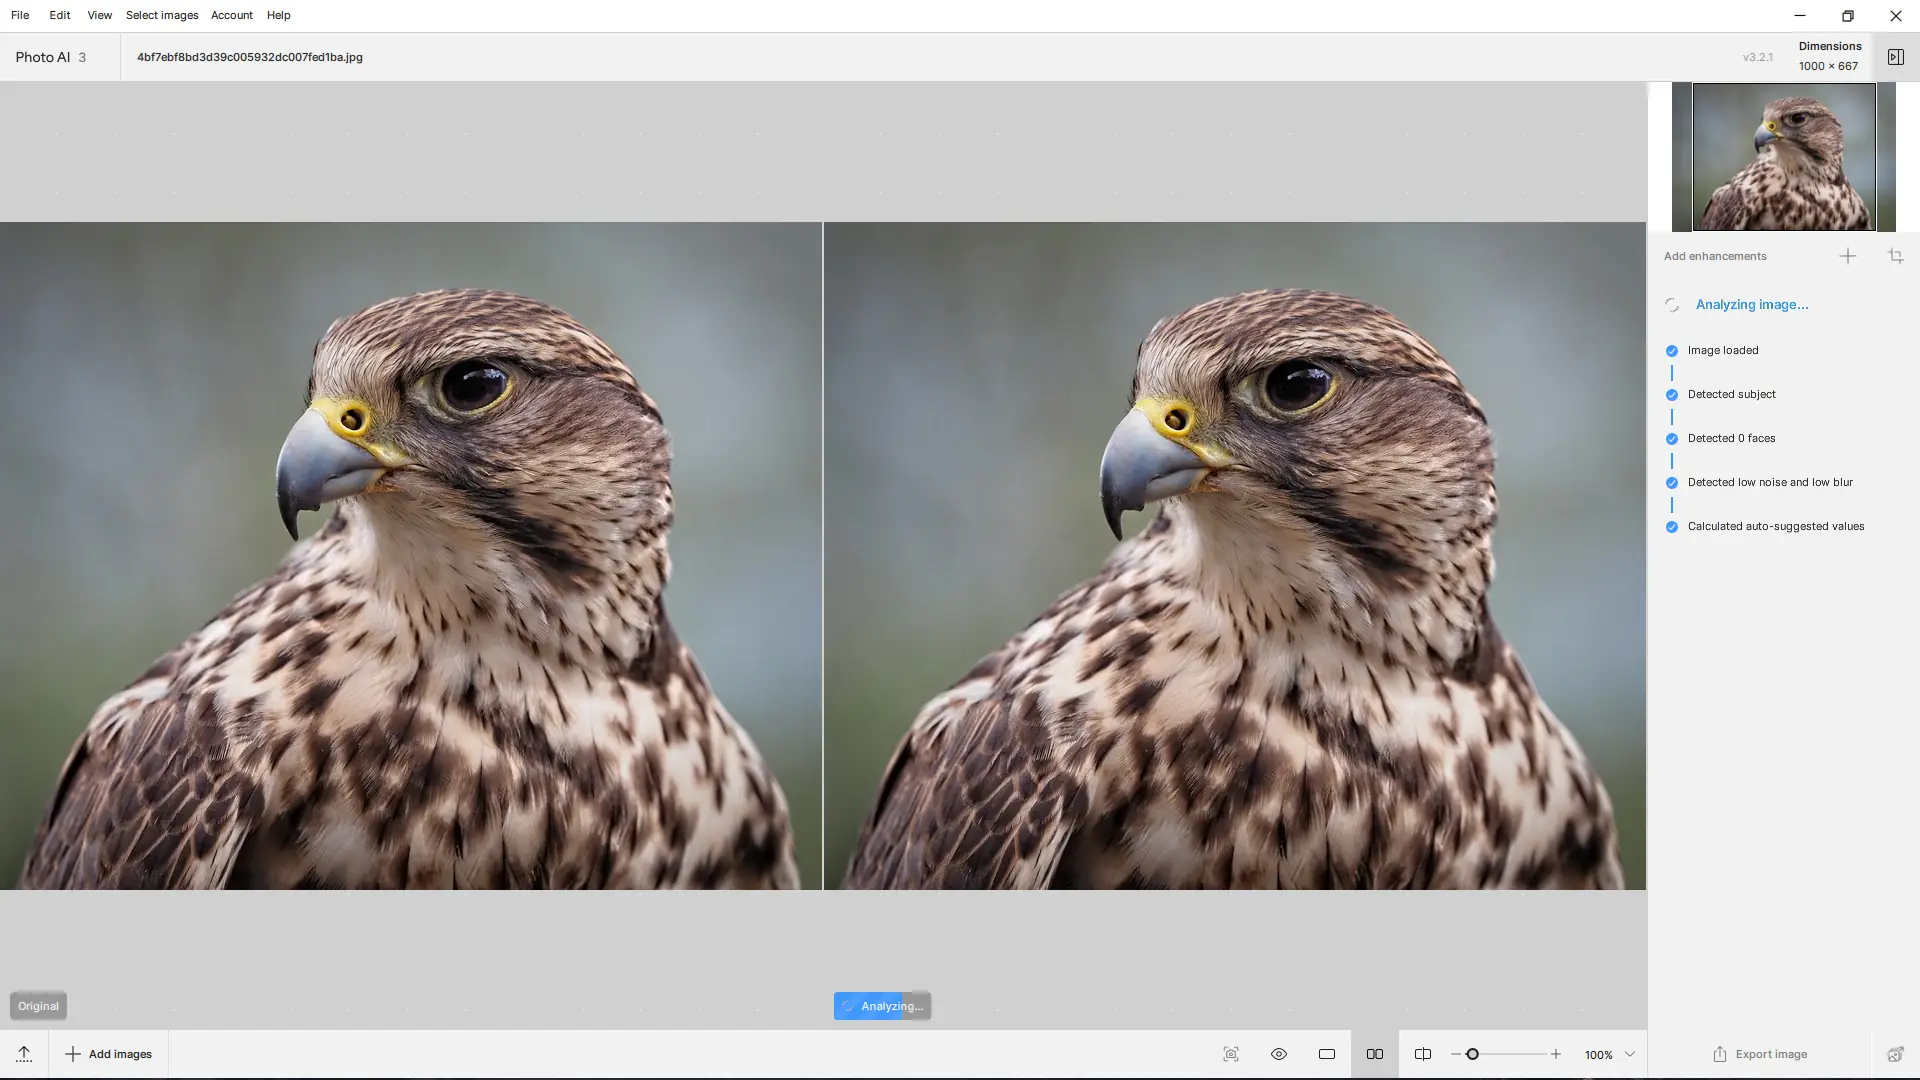Click the open-in-external-editor icon at bottom right
1920x1080 pixels.
1895,1054
